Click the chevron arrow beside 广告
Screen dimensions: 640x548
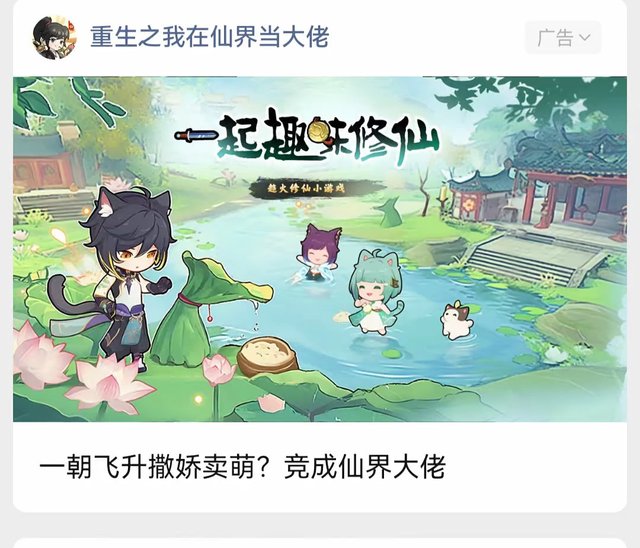[584, 38]
